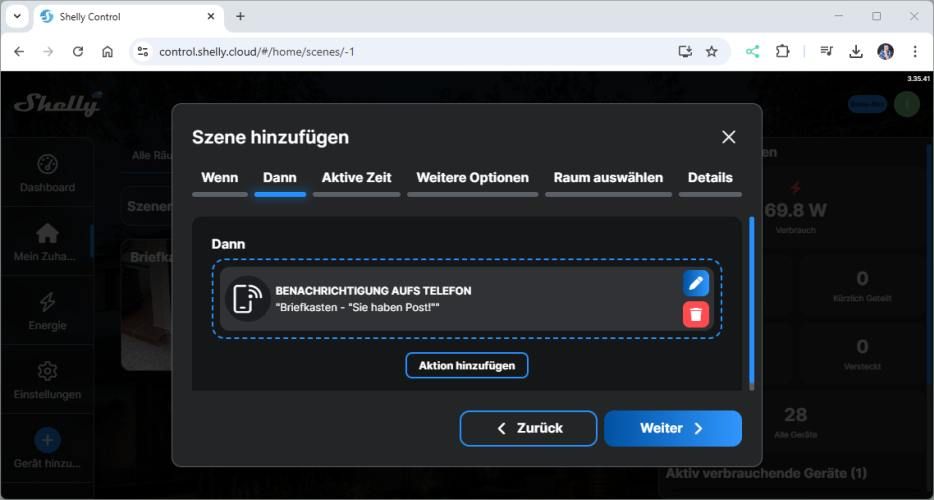Open the browser extensions puzzle icon
Screen dimensions: 934x500
[783, 51]
